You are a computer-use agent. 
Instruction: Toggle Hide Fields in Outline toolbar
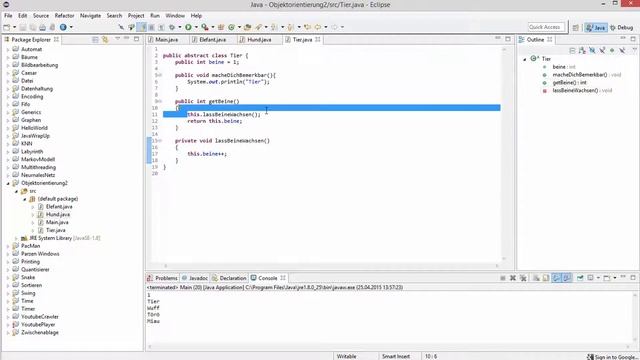(x=592, y=50)
